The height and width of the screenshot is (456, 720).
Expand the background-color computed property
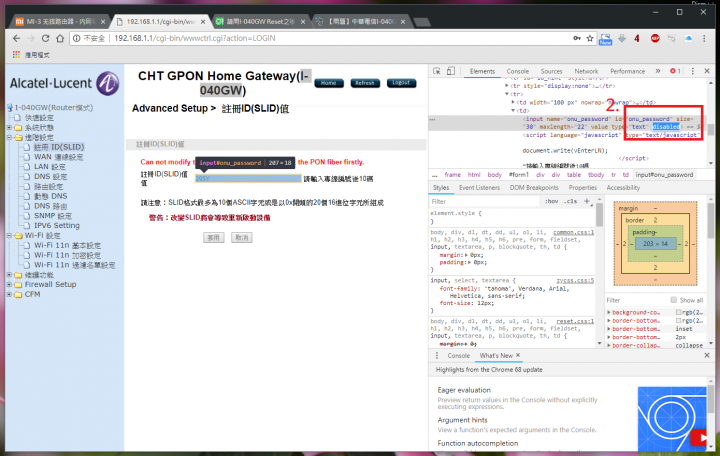point(609,312)
